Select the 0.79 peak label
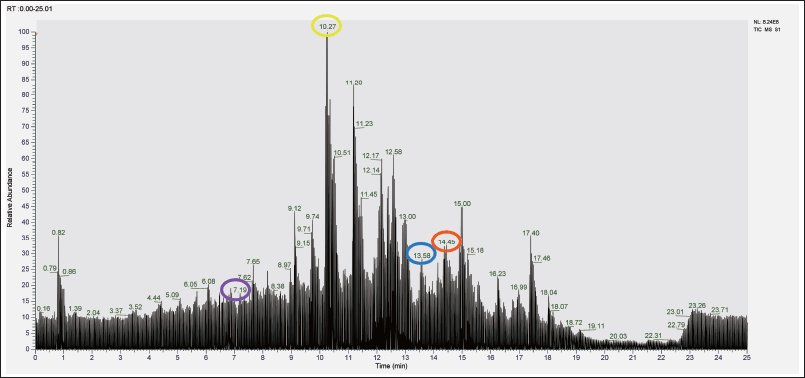This screenshot has height=378, width=805. (x=50, y=268)
